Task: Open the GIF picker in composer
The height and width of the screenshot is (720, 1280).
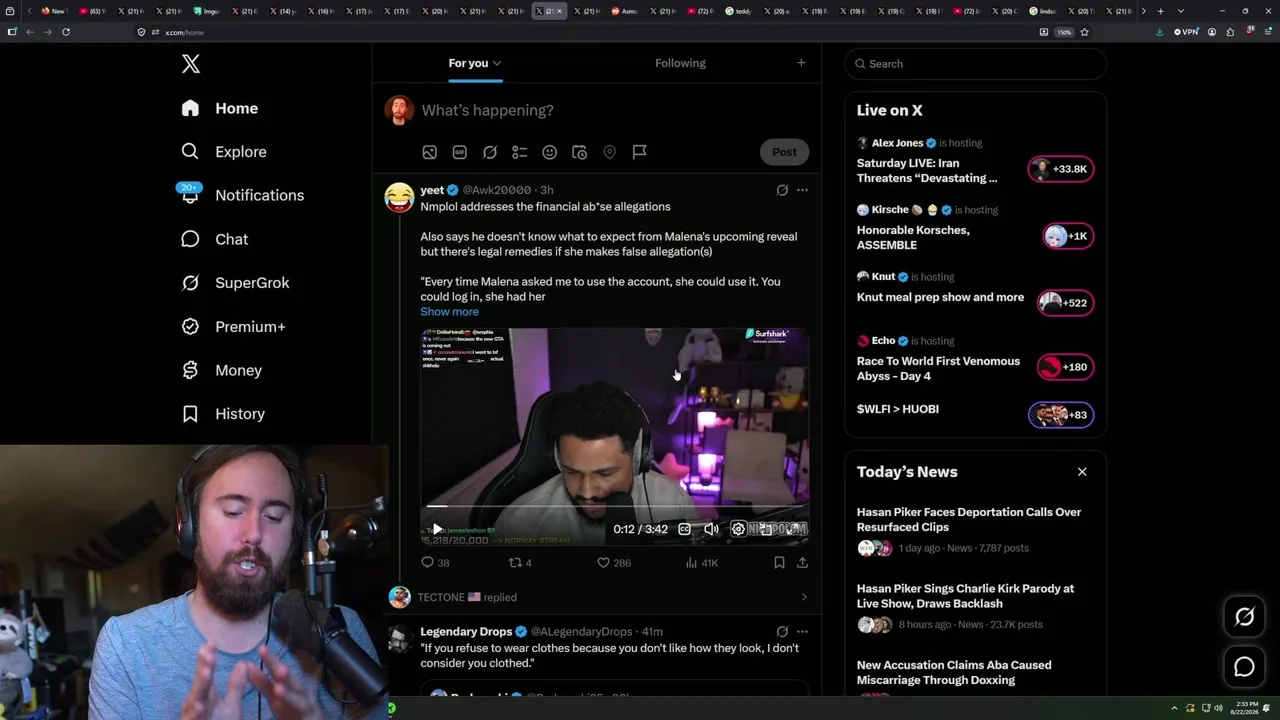Action: pyautogui.click(x=459, y=152)
